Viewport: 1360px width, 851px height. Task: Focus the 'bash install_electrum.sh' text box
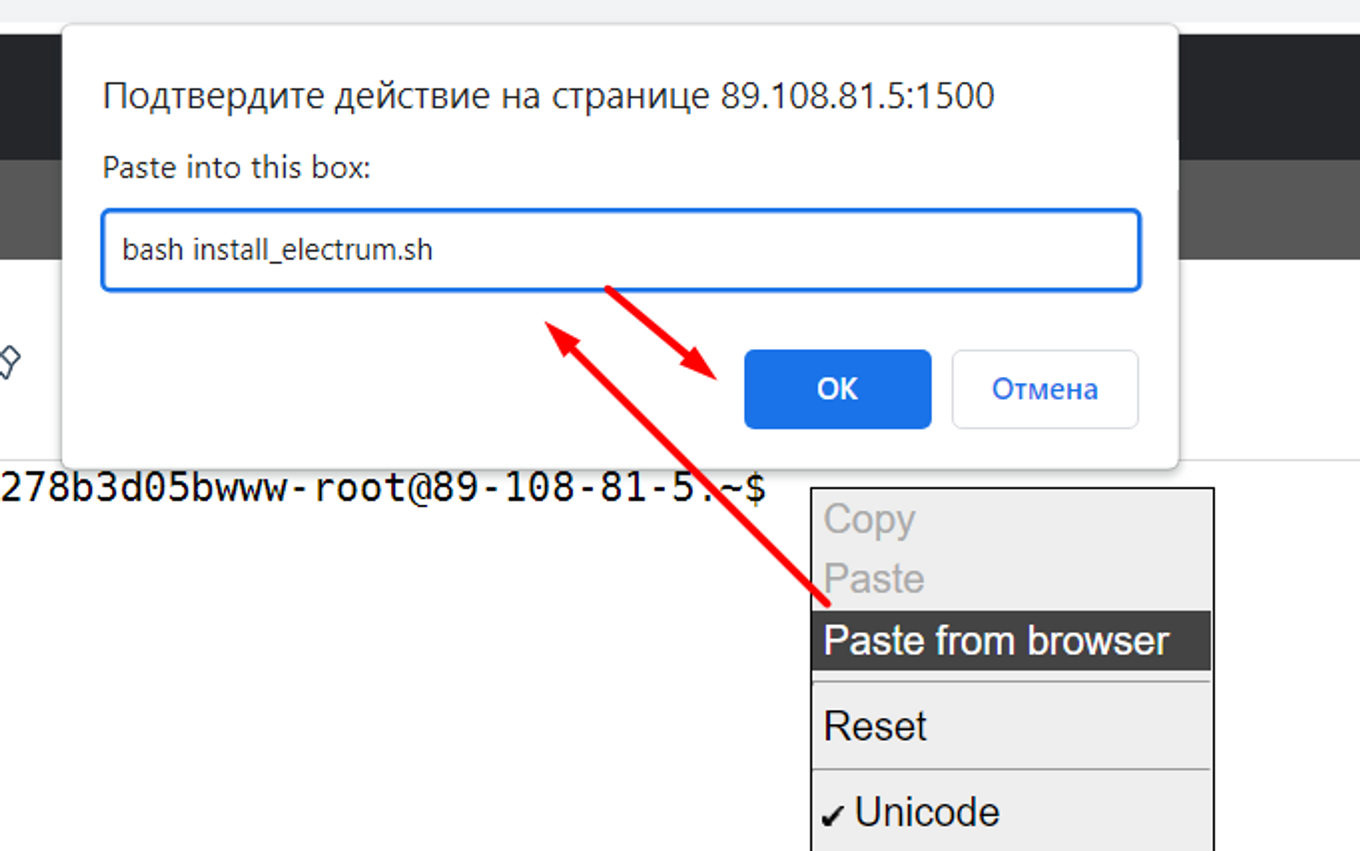coord(620,250)
